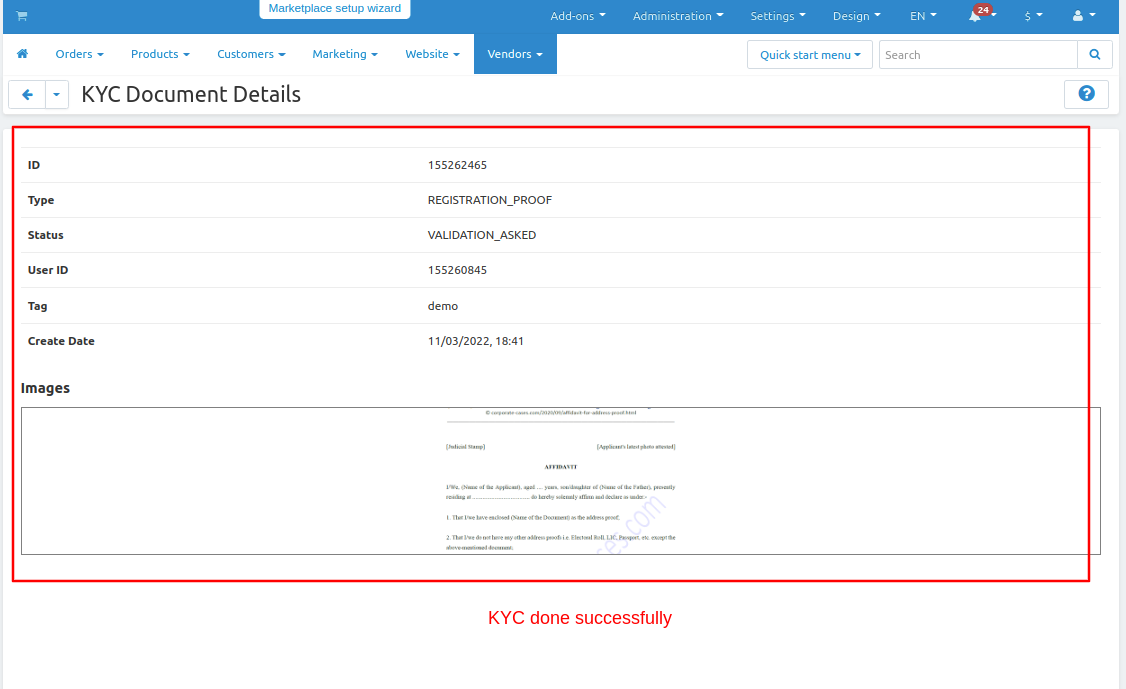The width and height of the screenshot is (1126, 689).
Task: Open notifications bell with 24 badge
Action: coord(980,15)
